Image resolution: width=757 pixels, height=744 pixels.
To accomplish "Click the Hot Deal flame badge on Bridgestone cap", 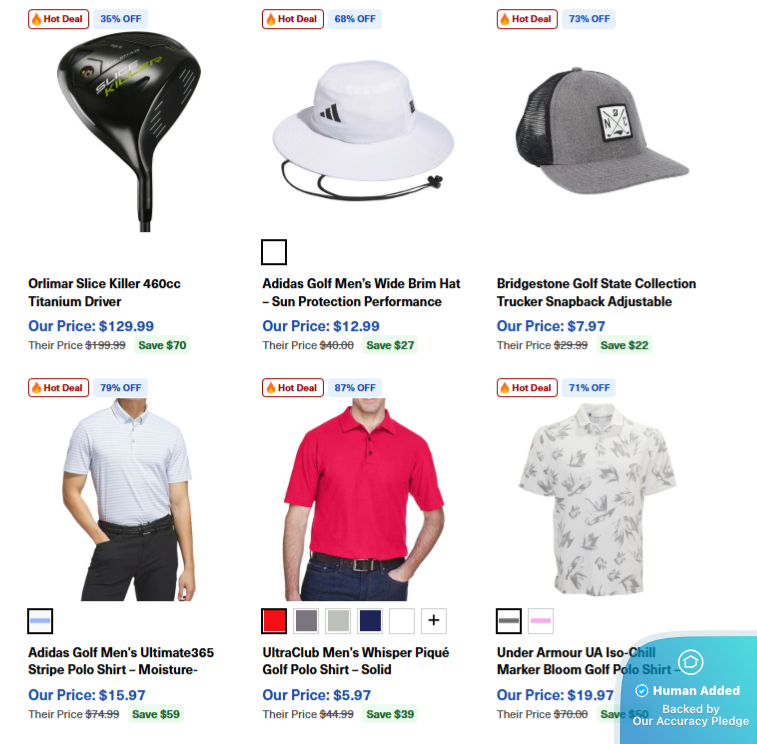I will (x=527, y=19).
